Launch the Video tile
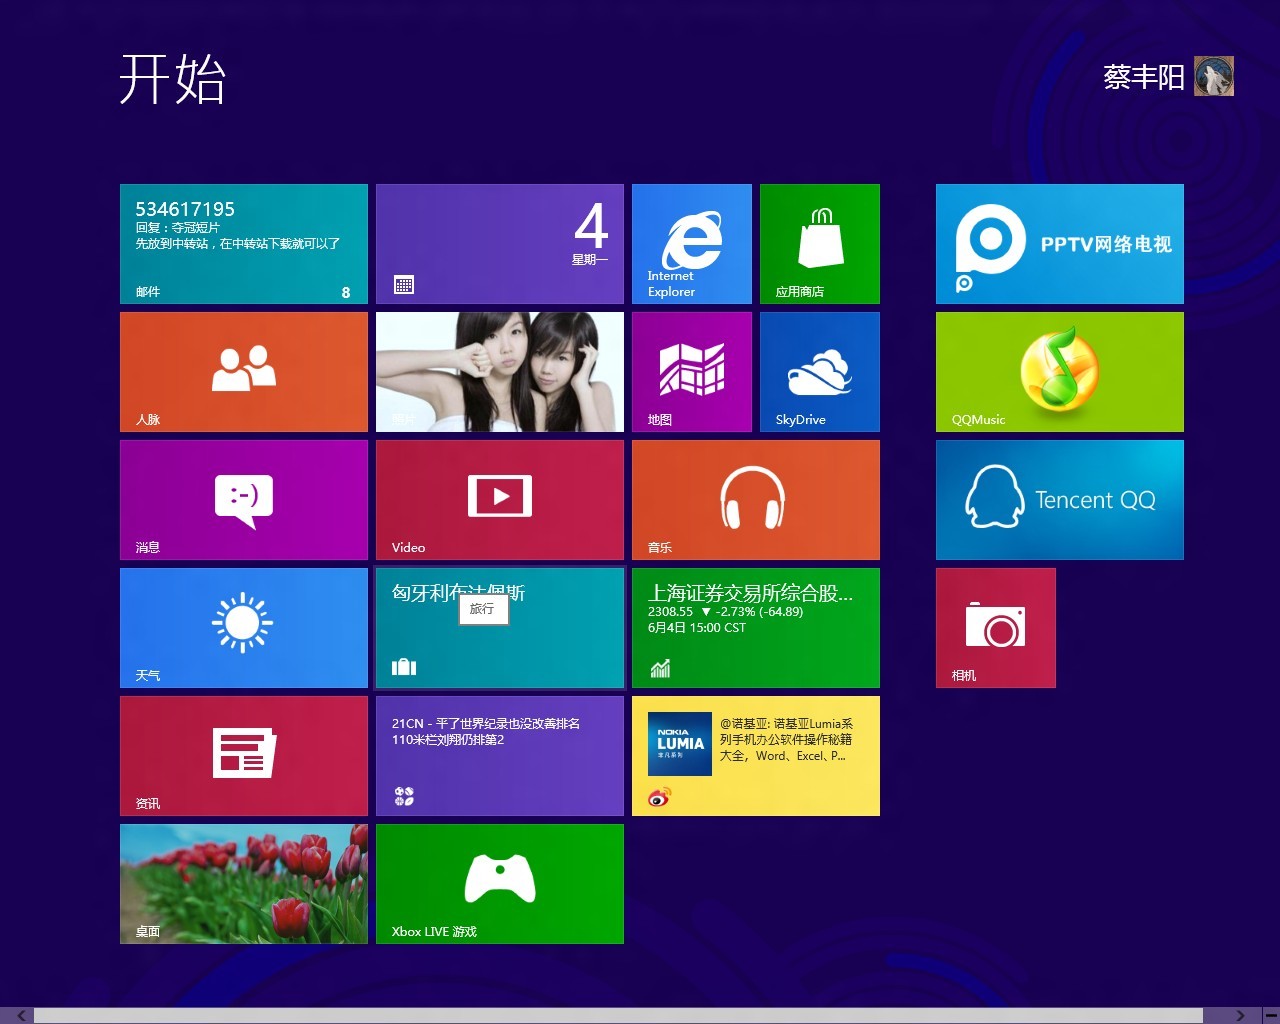The image size is (1280, 1024). (x=500, y=500)
